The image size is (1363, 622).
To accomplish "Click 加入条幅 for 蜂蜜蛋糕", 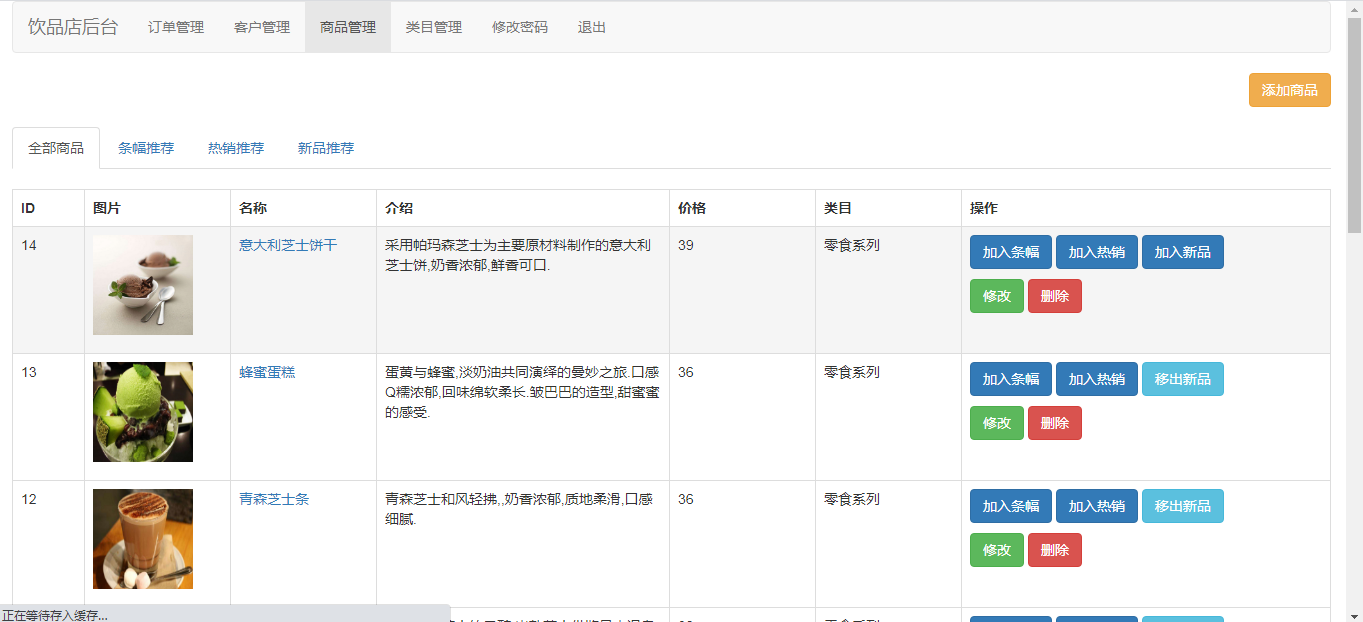I will 1011,379.
